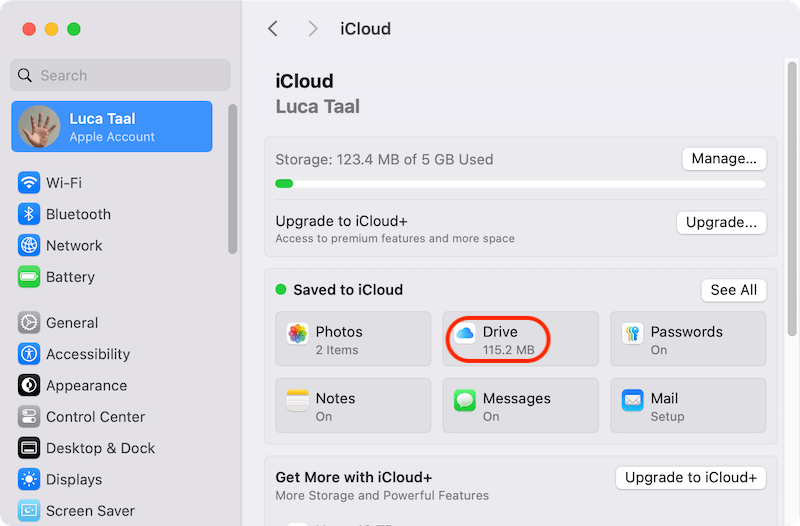Click the red close window button
Screen dimensions: 800x526
(29, 29)
